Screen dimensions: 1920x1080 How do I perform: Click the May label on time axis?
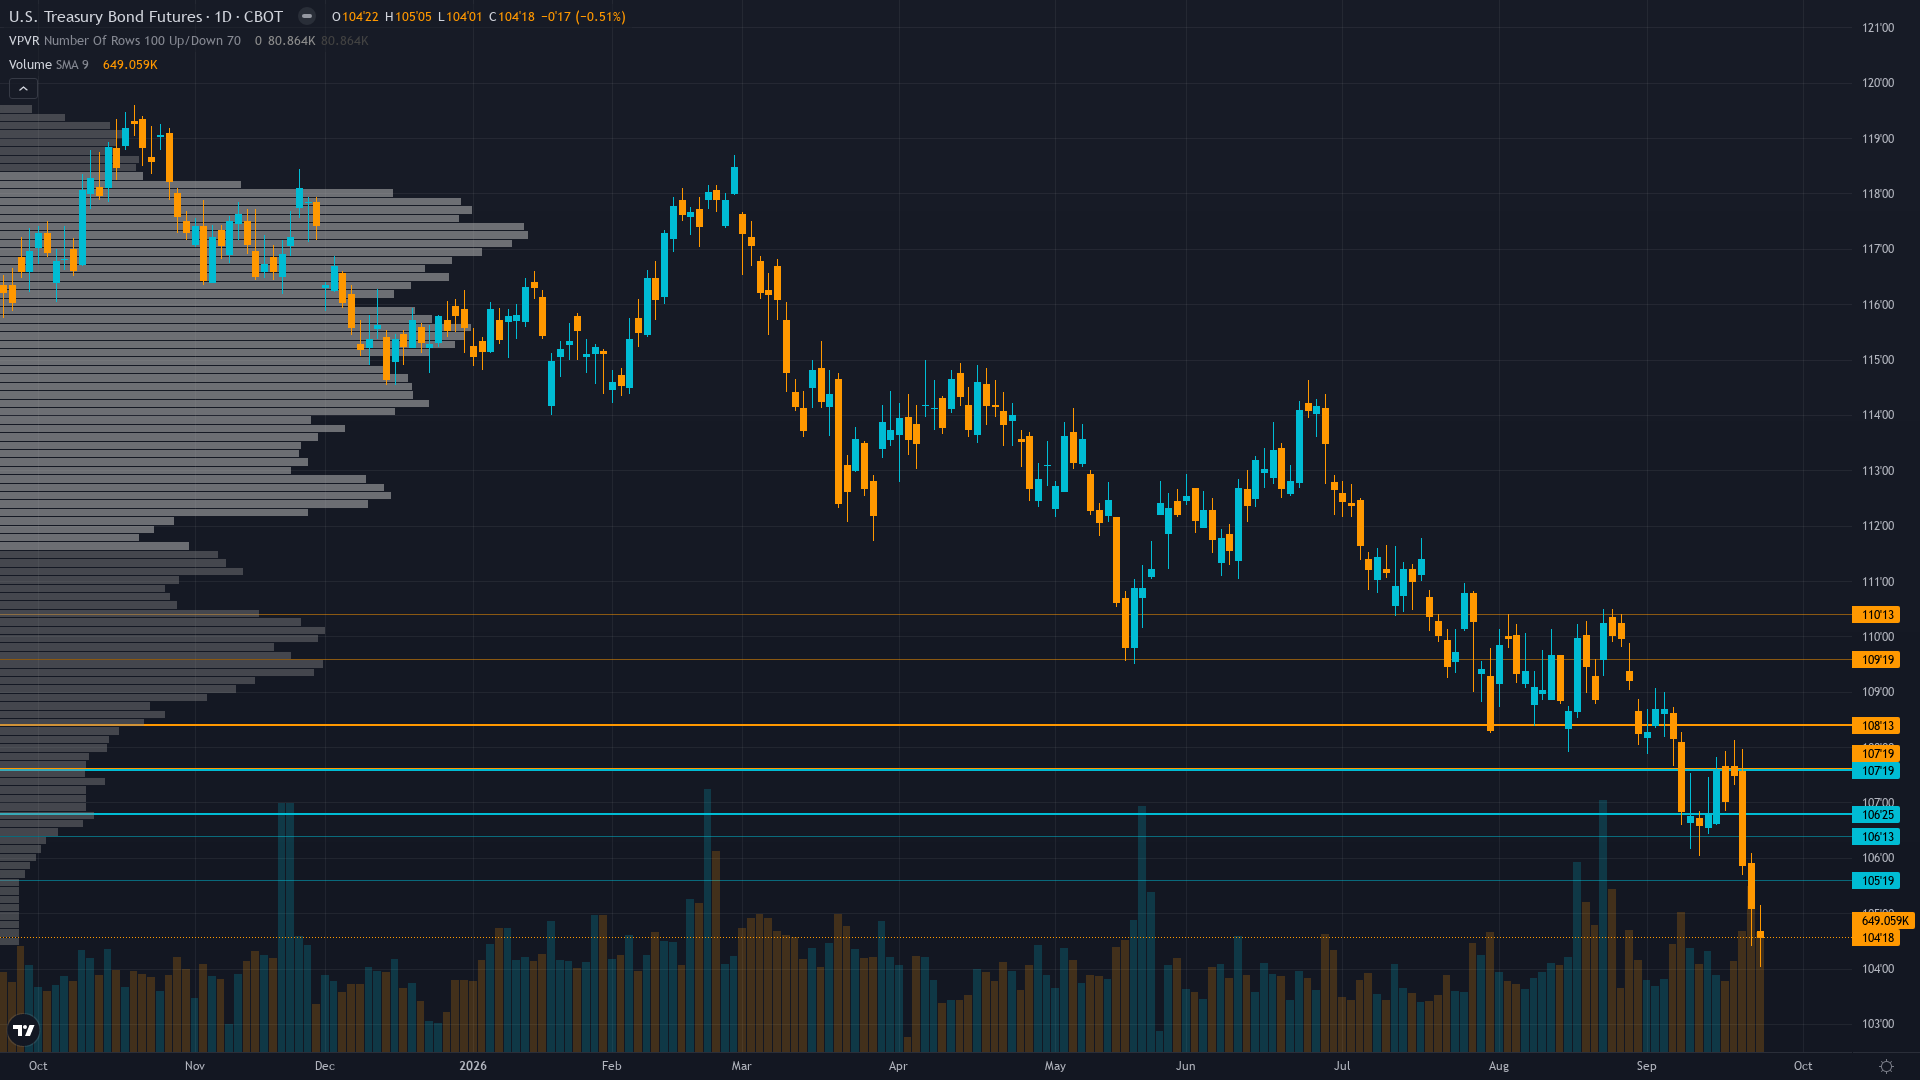click(1055, 1066)
